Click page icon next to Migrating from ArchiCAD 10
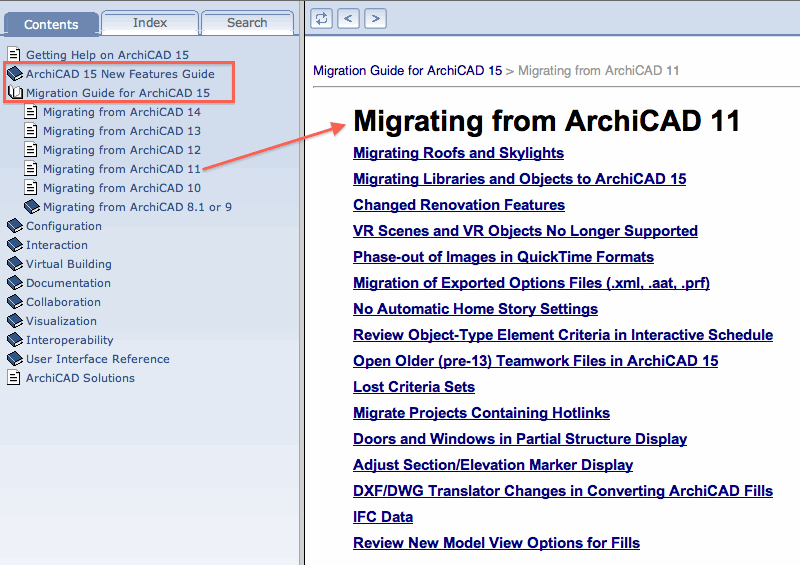Screen dimensions: 800x565 [x=31, y=188]
